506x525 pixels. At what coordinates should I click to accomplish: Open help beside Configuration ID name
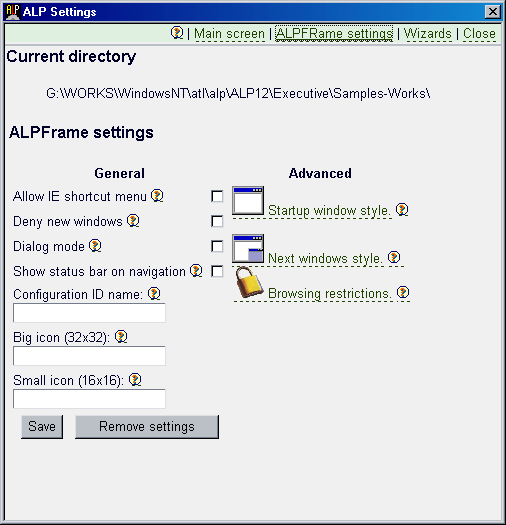(154, 294)
